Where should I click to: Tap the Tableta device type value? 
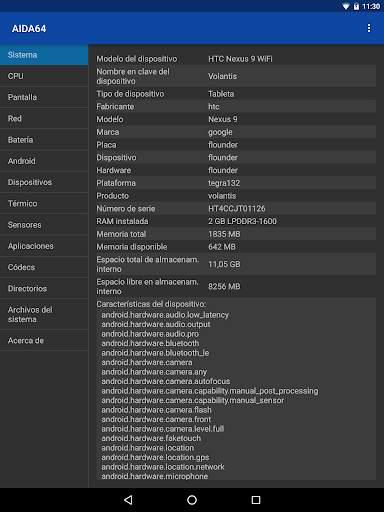coord(221,94)
